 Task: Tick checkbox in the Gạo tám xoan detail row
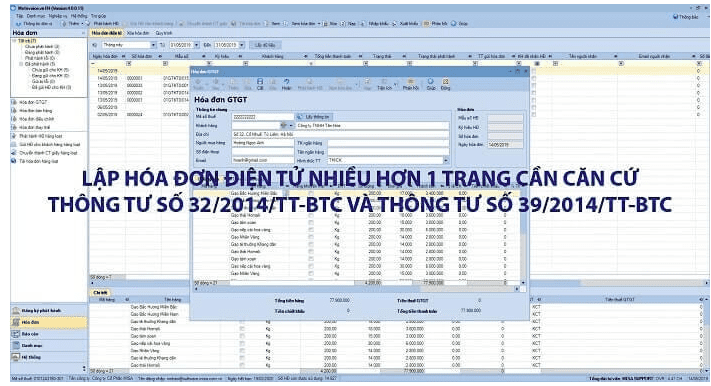pos(242,336)
